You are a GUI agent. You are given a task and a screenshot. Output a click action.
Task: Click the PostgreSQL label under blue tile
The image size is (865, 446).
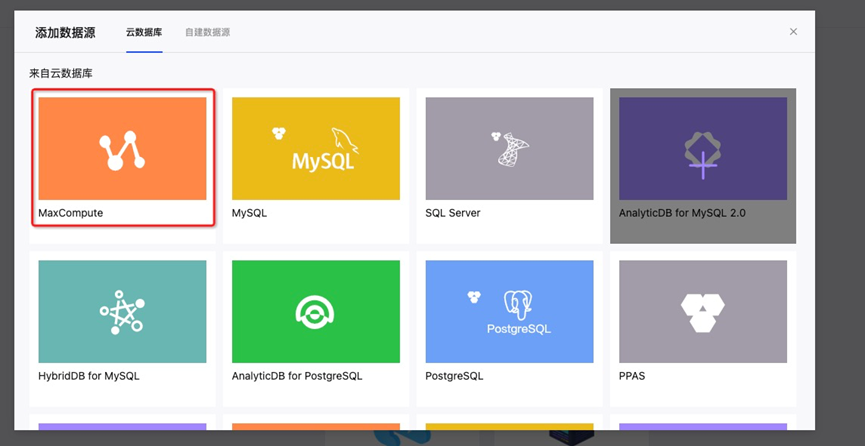point(454,376)
